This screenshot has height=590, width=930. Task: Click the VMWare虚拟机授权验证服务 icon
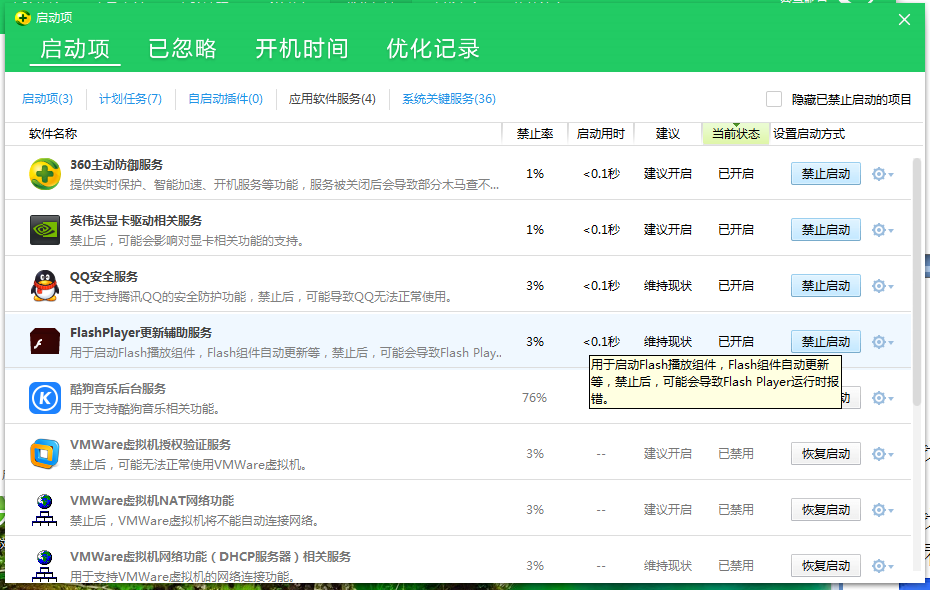click(45, 454)
